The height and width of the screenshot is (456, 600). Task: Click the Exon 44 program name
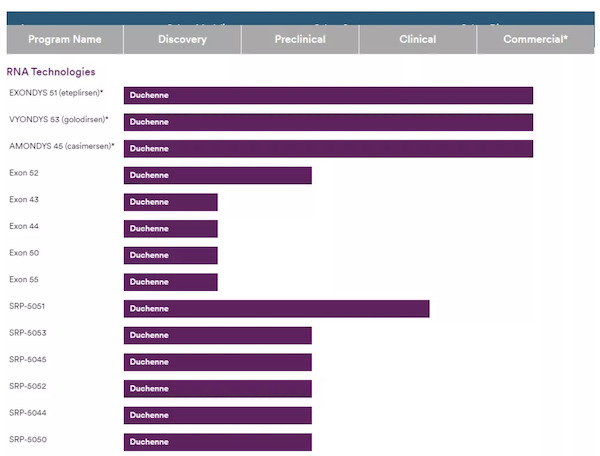(x=24, y=226)
